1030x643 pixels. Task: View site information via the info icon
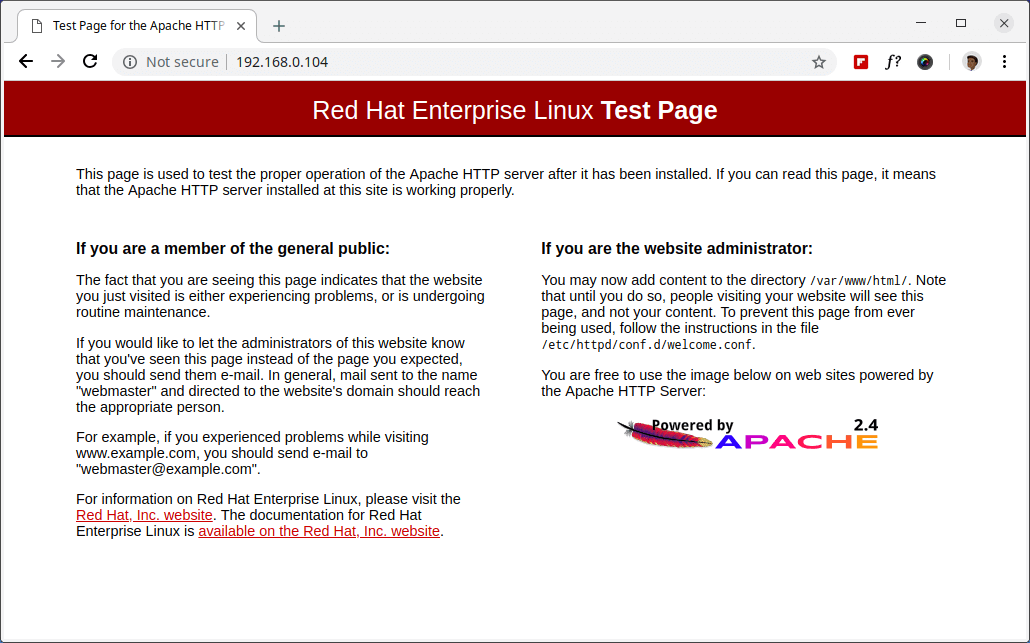(130, 62)
